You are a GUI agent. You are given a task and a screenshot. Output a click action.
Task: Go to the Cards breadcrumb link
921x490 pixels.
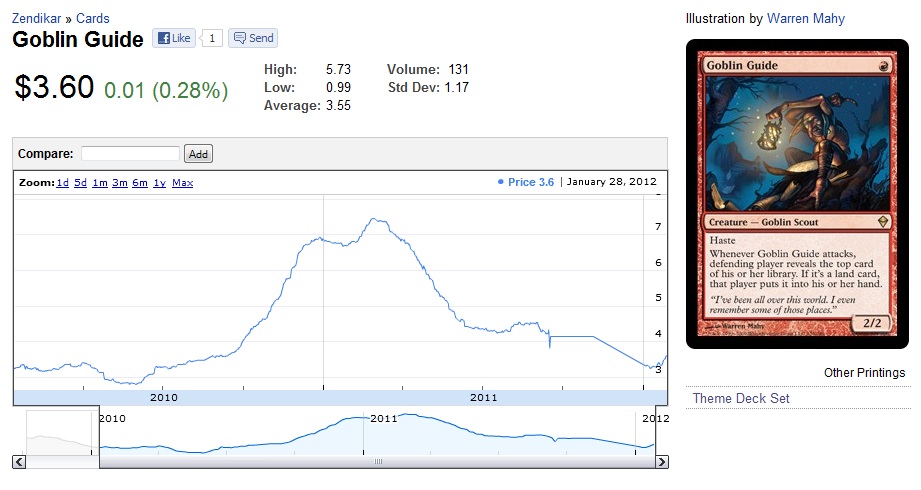click(x=93, y=18)
